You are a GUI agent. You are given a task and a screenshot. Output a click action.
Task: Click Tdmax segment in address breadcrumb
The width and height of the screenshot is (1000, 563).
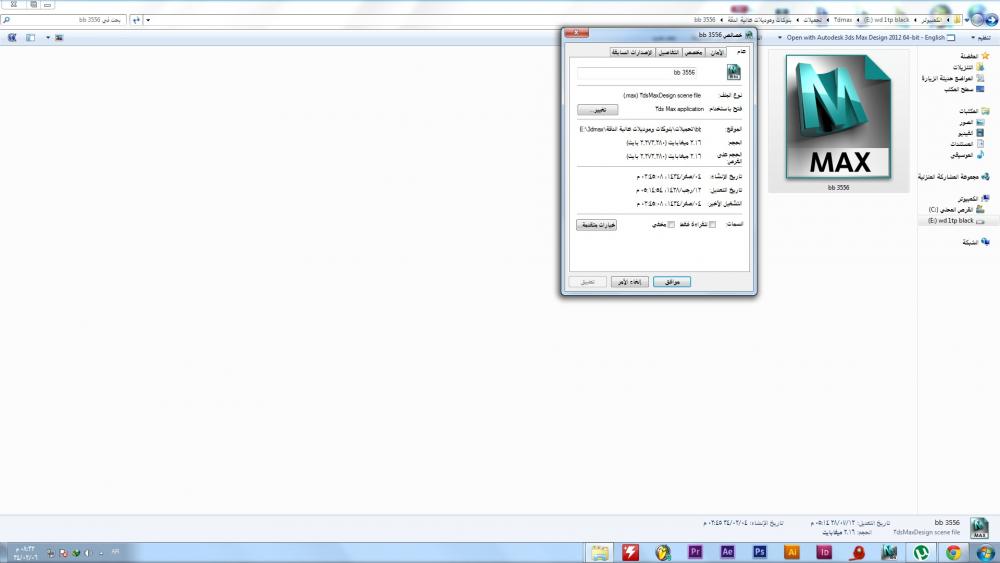click(x=842, y=20)
